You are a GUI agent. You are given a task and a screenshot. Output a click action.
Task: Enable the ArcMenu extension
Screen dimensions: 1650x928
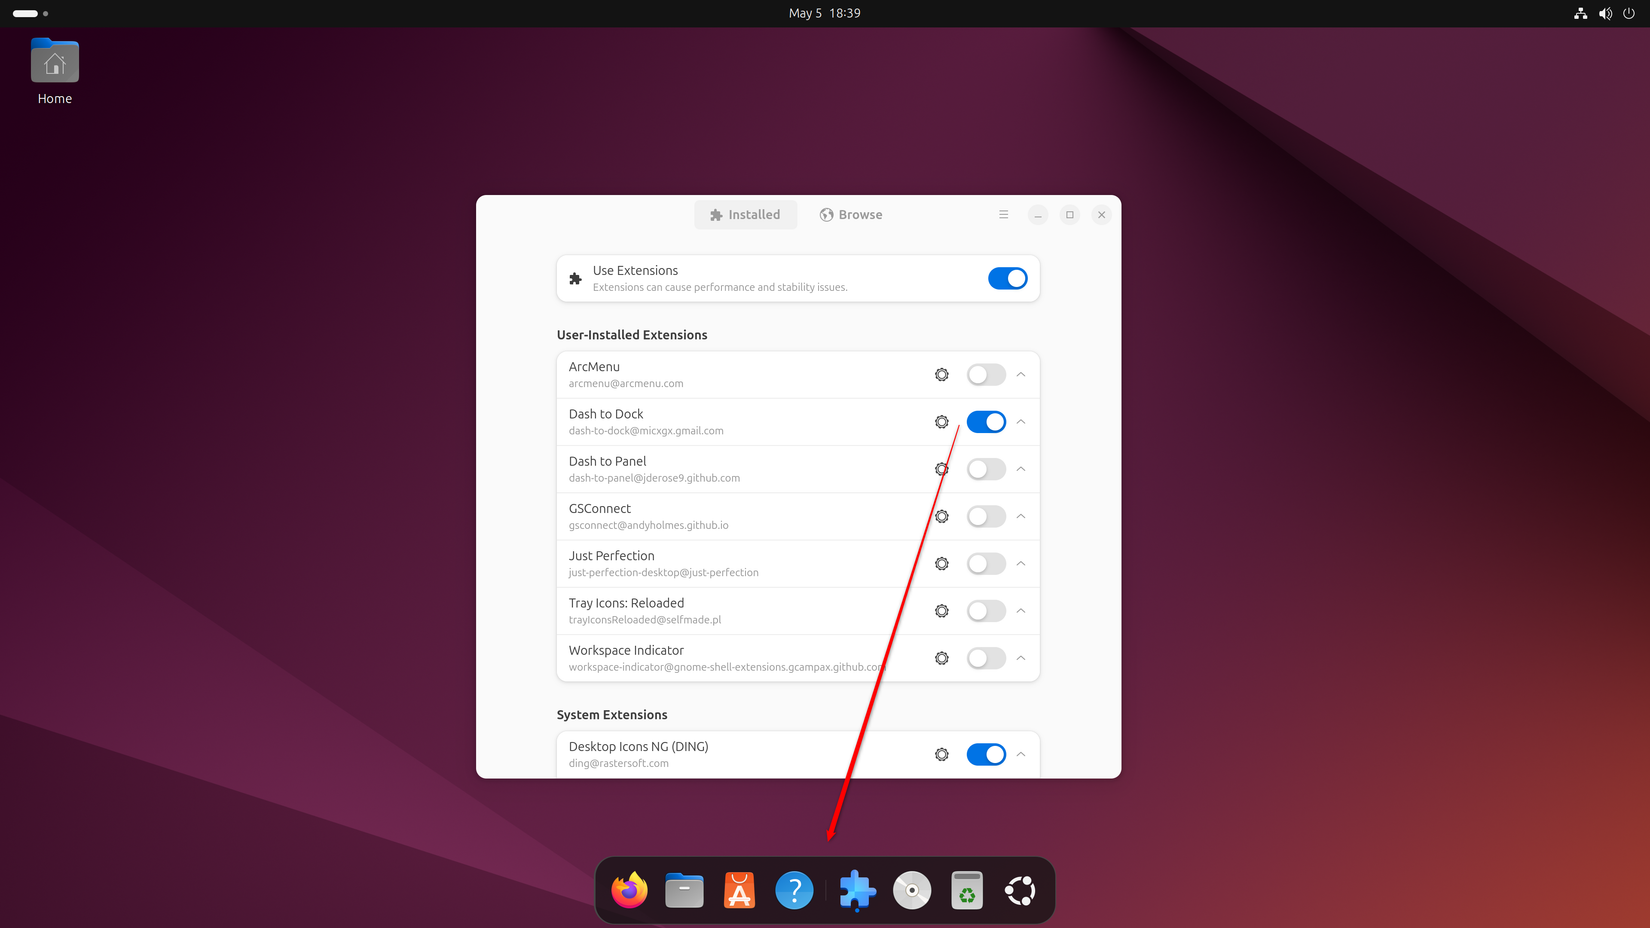985,374
